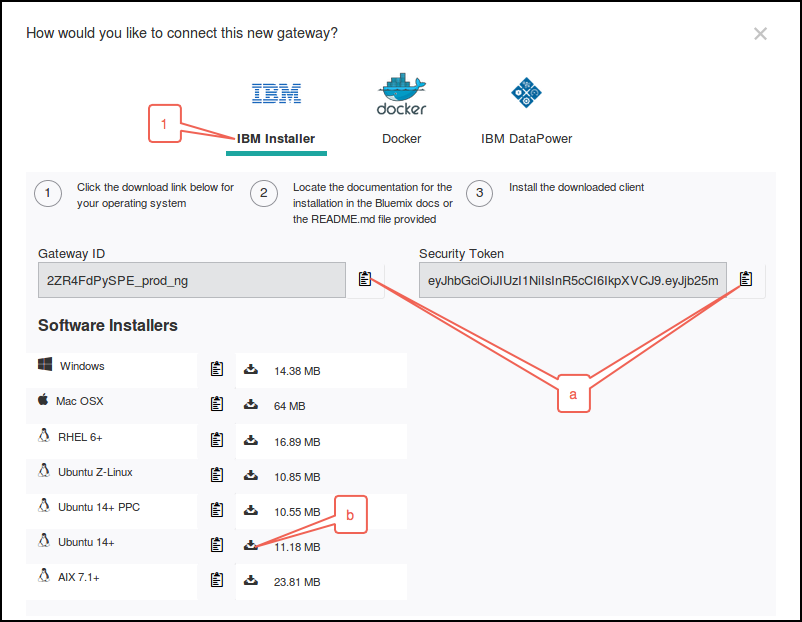The image size is (802, 622).
Task: Click the Ubuntu 14+ row label
Action: pos(86,542)
